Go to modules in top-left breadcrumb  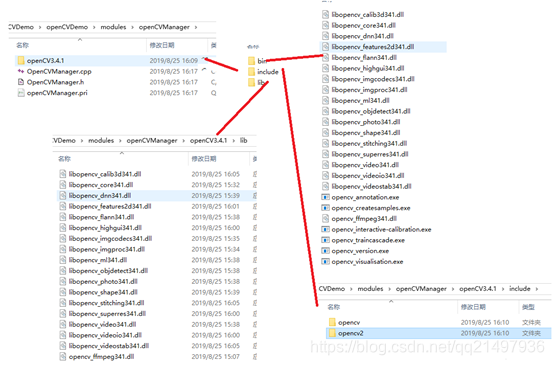113,27
